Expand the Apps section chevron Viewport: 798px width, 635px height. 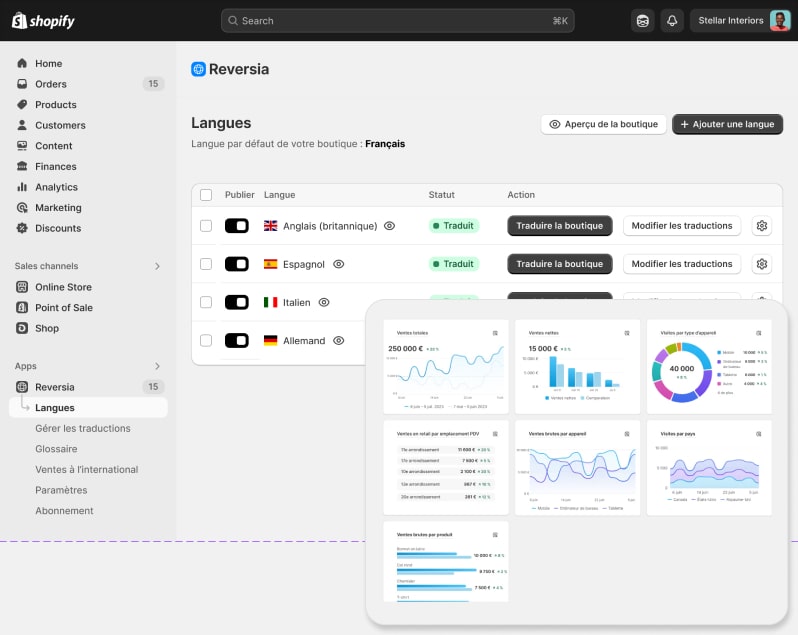(x=157, y=366)
